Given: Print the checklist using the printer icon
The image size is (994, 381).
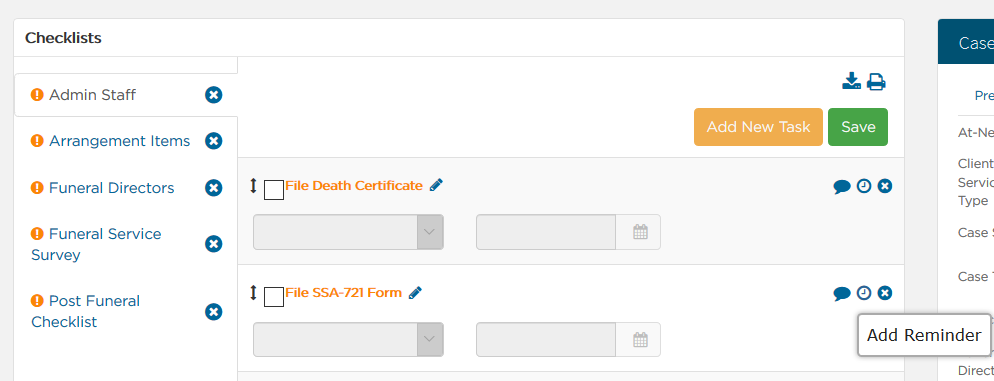Looking at the screenshot, I should click(x=876, y=82).
